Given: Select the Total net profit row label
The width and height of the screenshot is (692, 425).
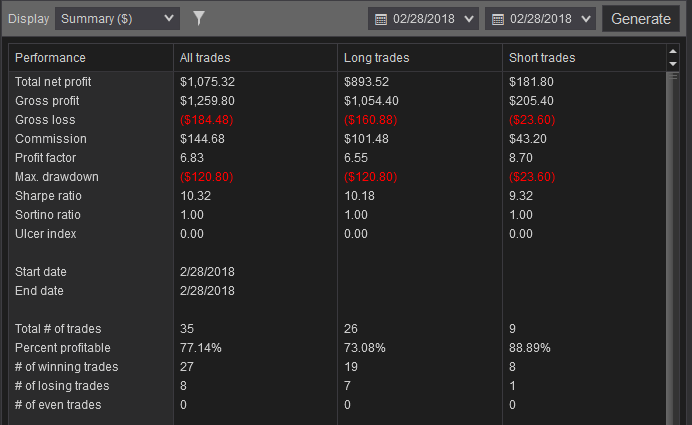Looking at the screenshot, I should coord(53,82).
